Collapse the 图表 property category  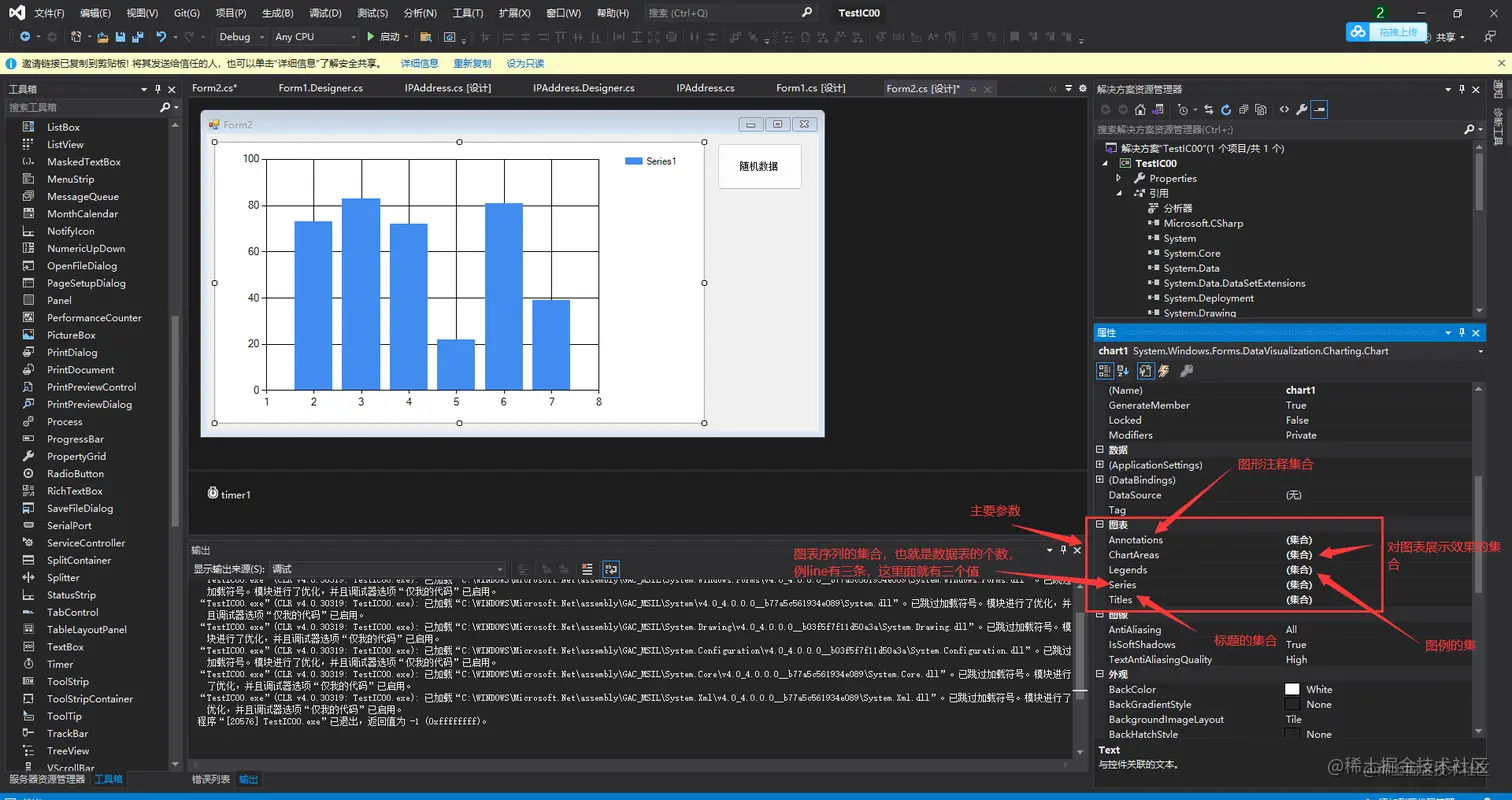point(1100,524)
